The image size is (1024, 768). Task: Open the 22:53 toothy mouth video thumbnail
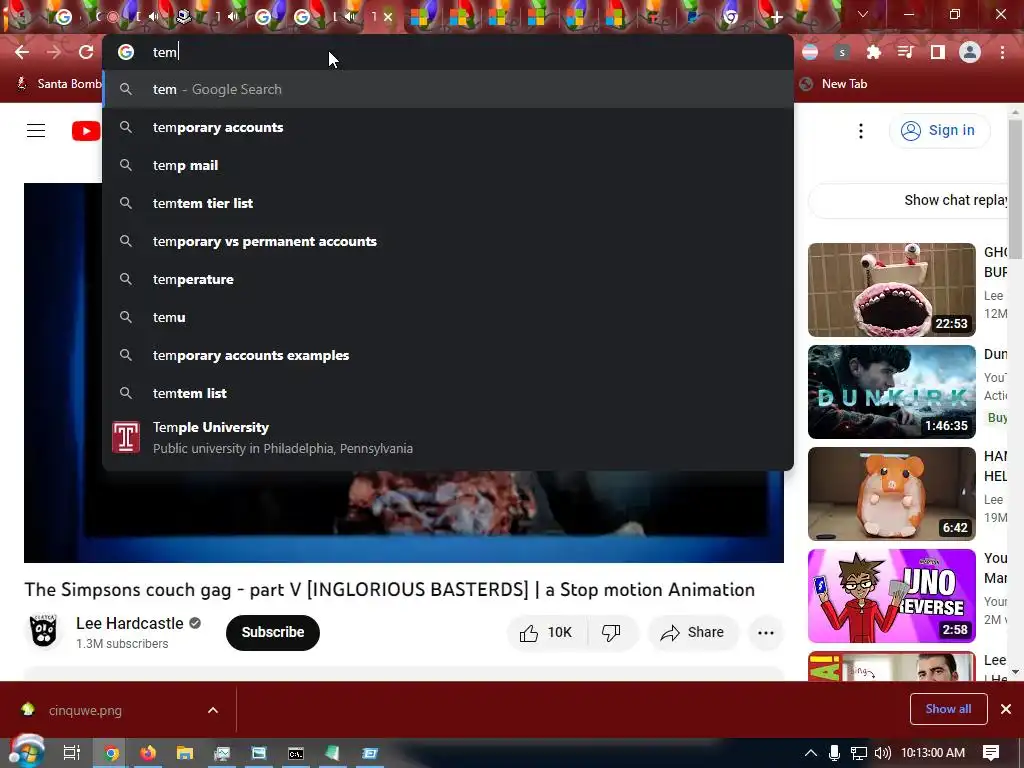click(891, 290)
